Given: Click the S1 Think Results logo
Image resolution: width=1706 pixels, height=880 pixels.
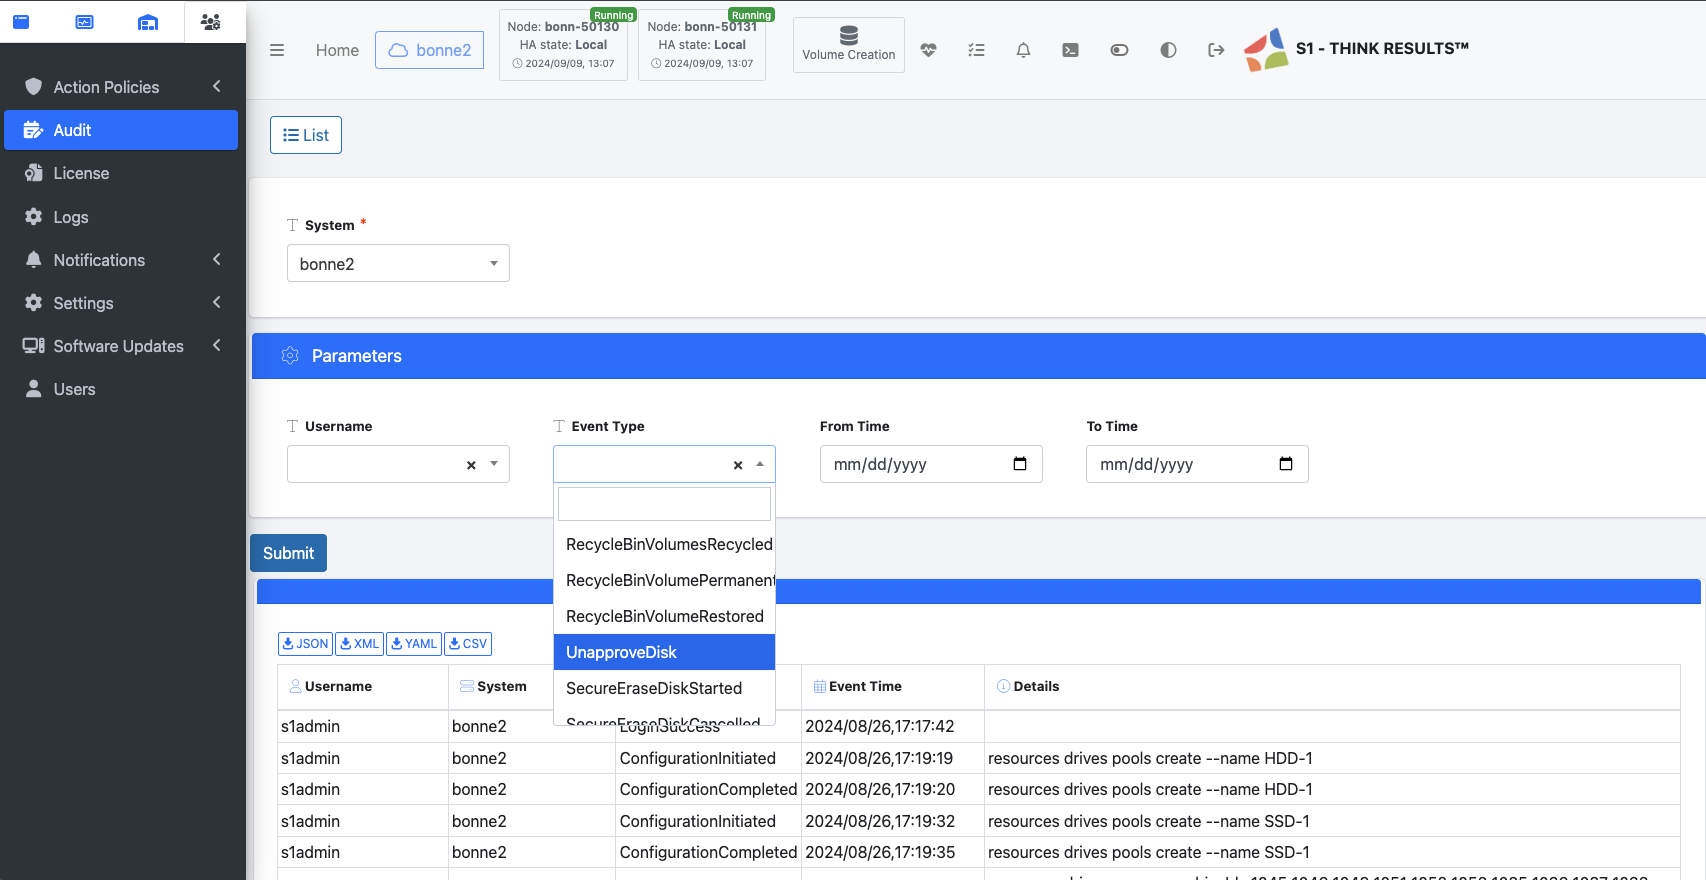Looking at the screenshot, I should [x=1356, y=49].
